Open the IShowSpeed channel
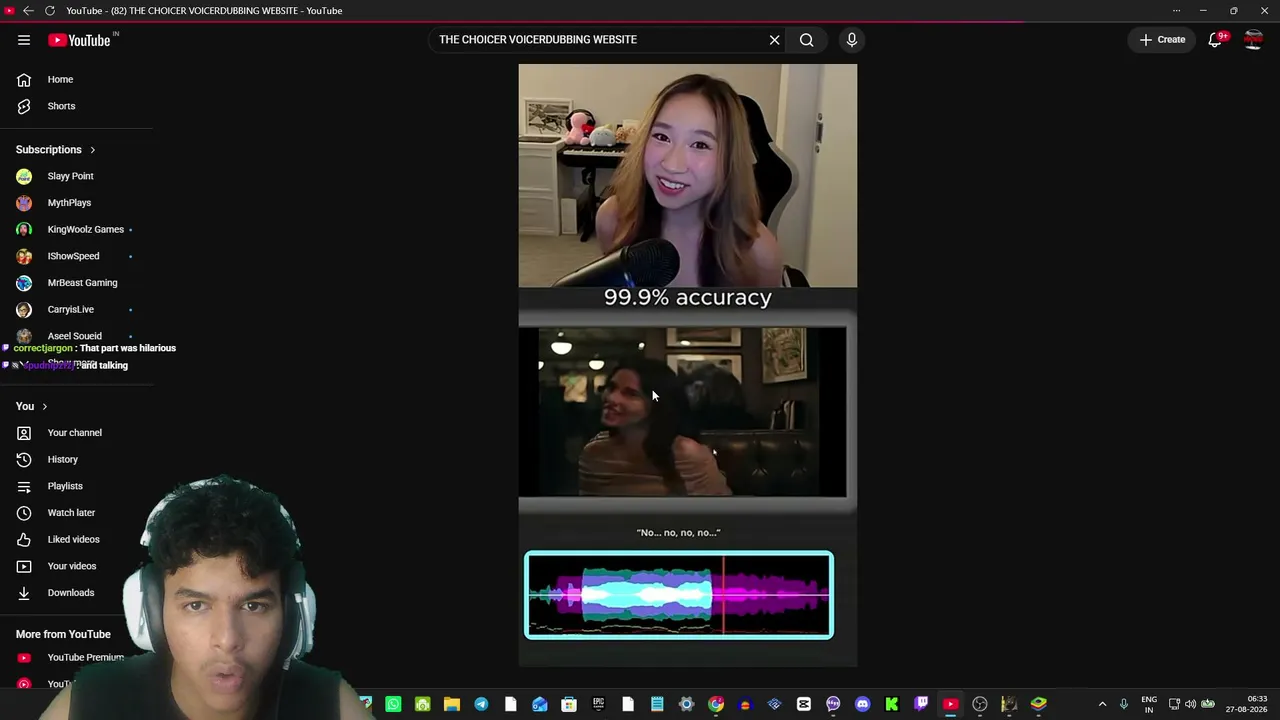Image resolution: width=1280 pixels, height=720 pixels. (73, 256)
